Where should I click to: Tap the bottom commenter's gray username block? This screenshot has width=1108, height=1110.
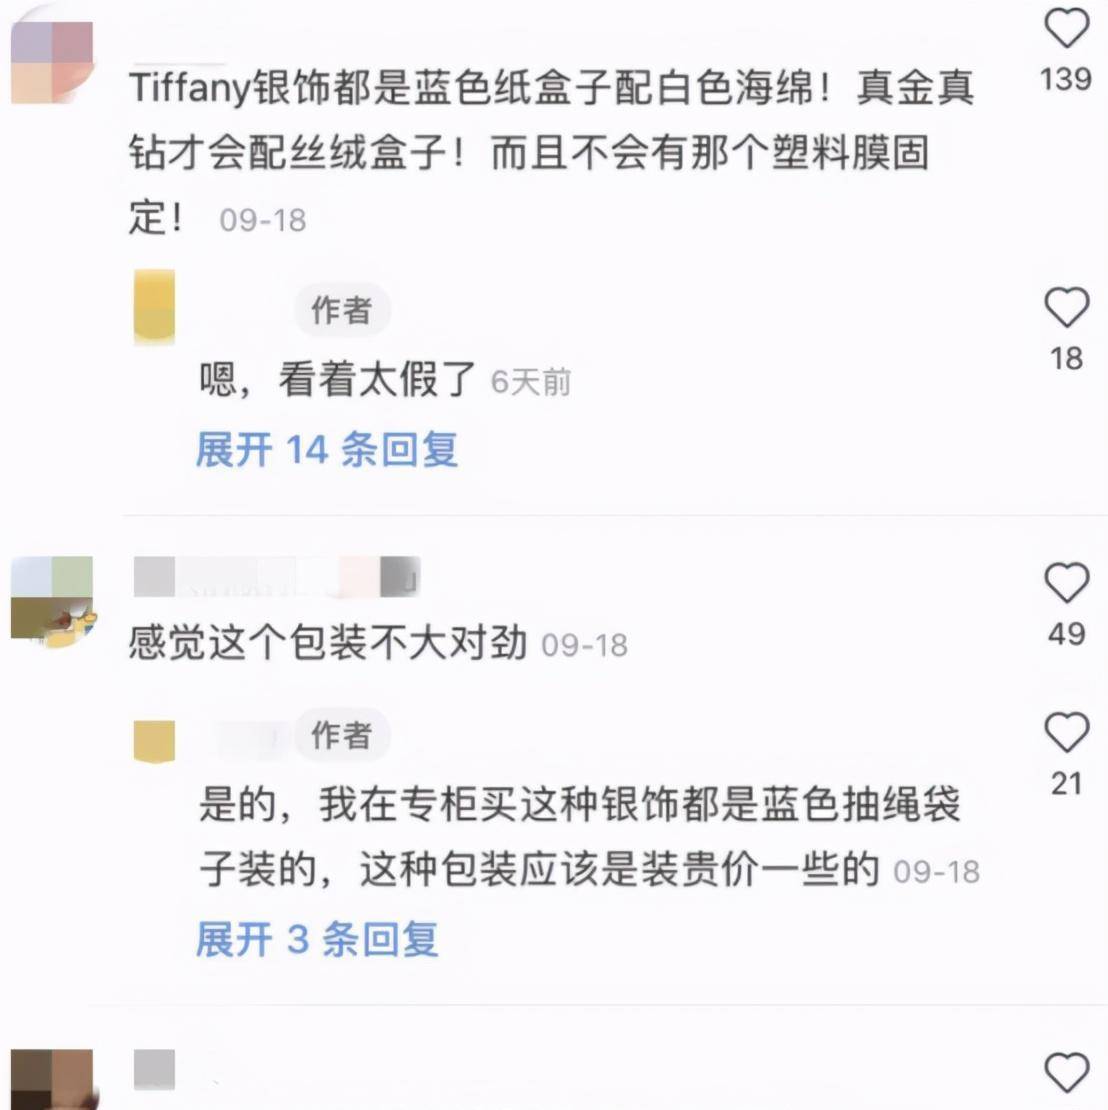point(154,1069)
